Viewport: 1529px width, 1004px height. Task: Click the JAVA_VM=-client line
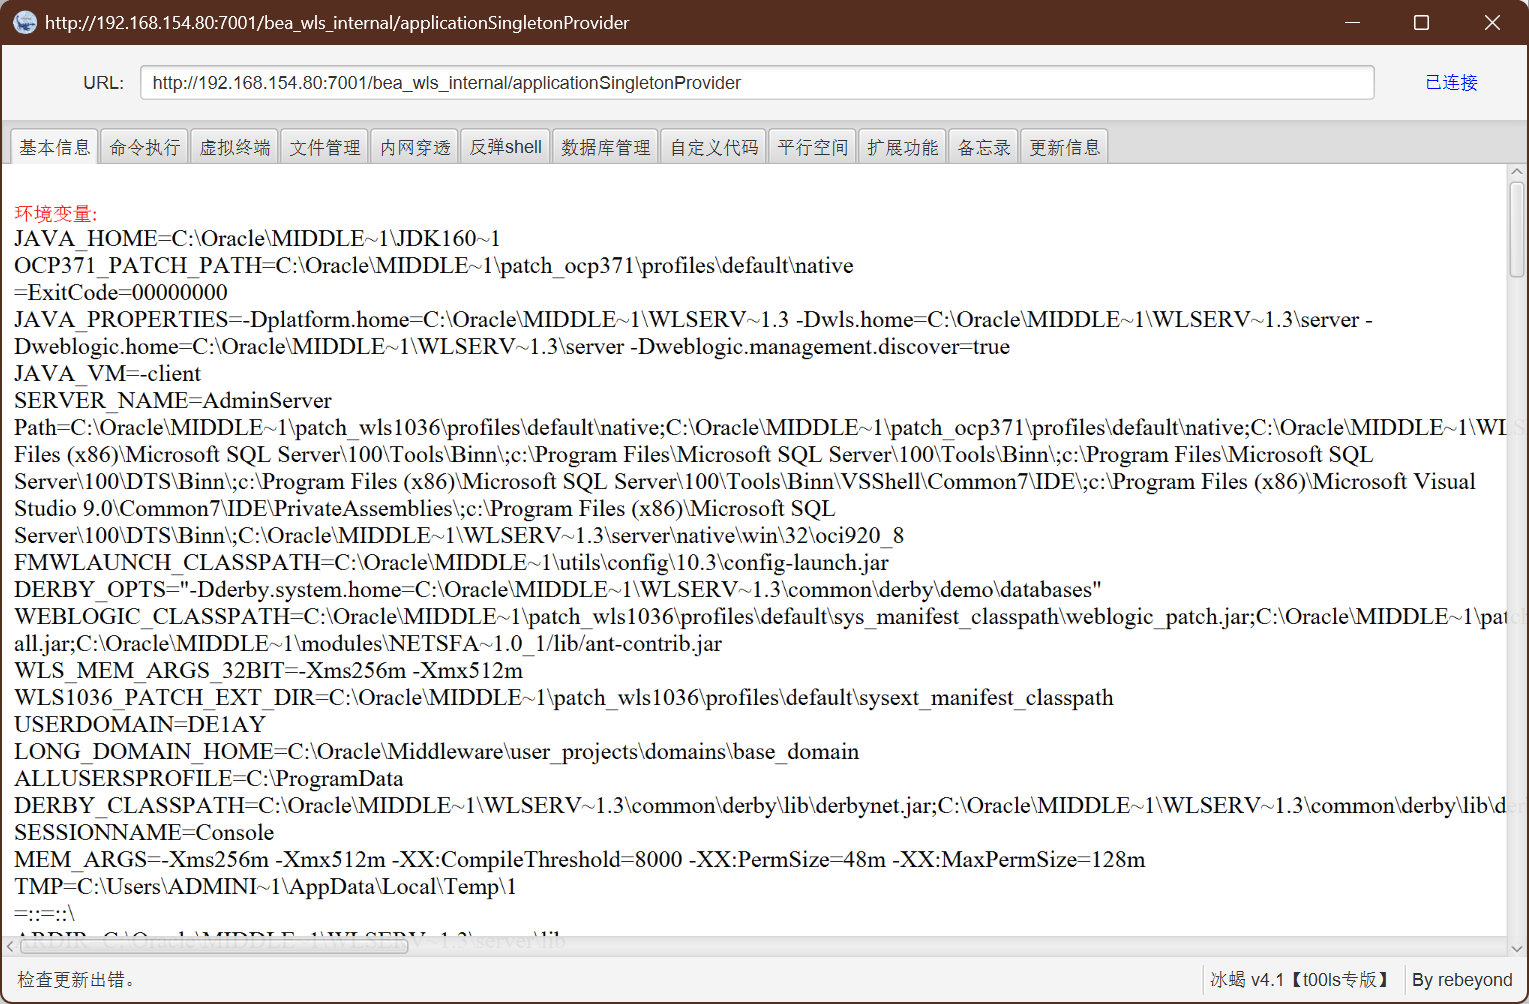pos(107,373)
